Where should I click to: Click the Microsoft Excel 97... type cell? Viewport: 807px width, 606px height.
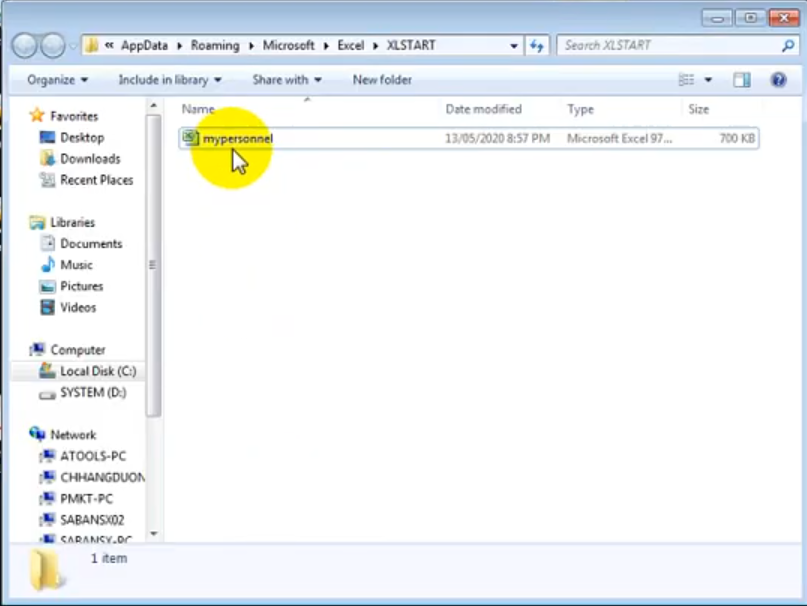(x=619, y=138)
